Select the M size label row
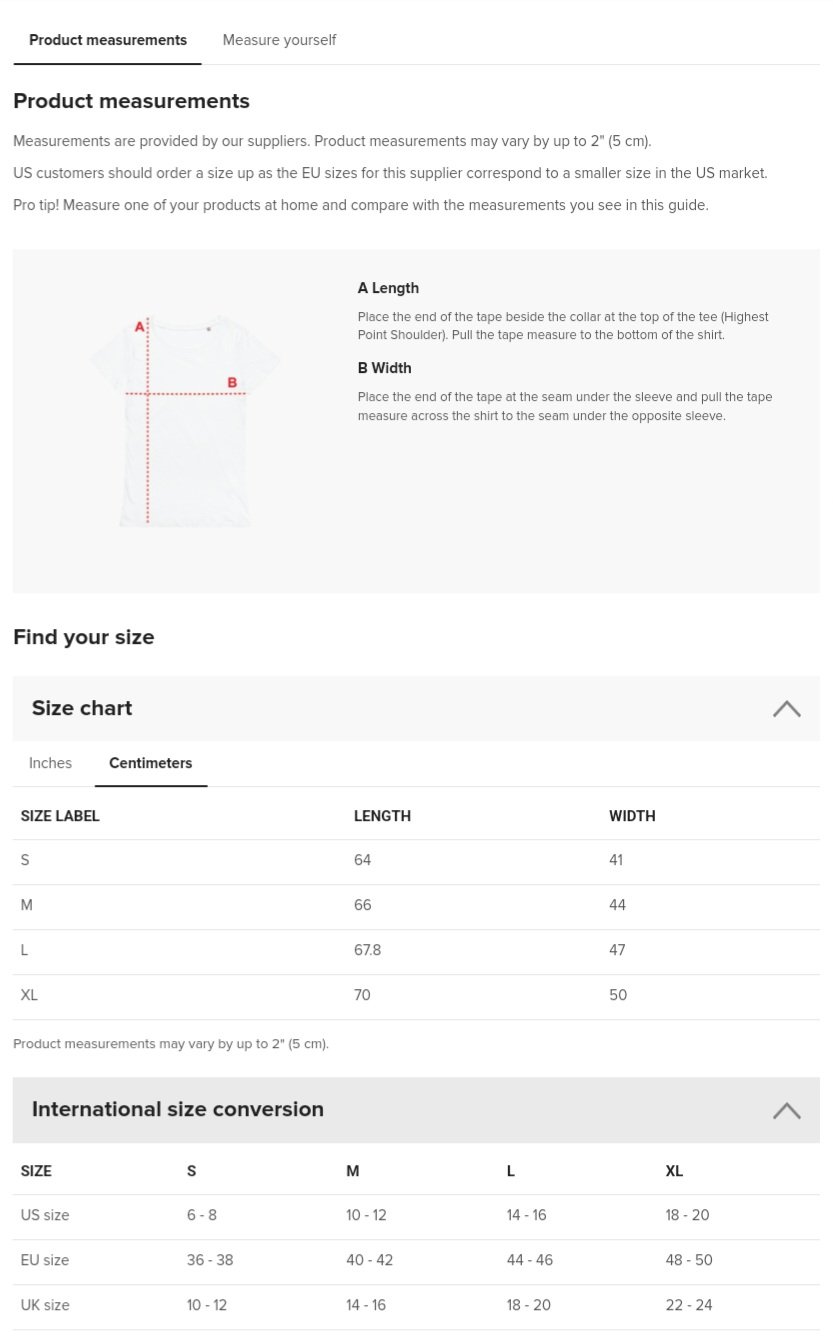Viewport: 833px width, 1343px height. (x=27, y=905)
